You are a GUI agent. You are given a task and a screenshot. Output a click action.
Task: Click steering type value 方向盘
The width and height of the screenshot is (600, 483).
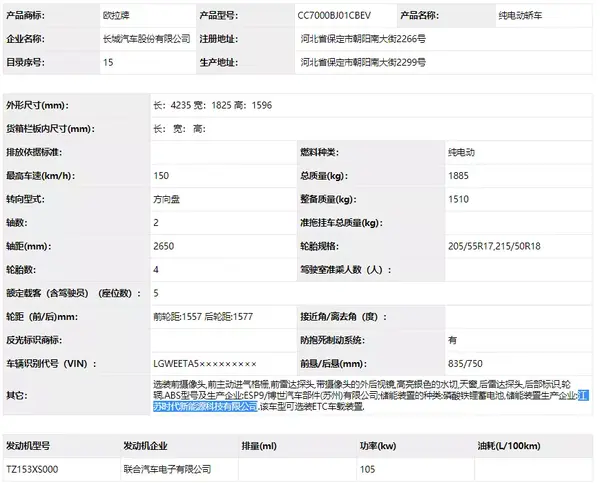click(166, 199)
